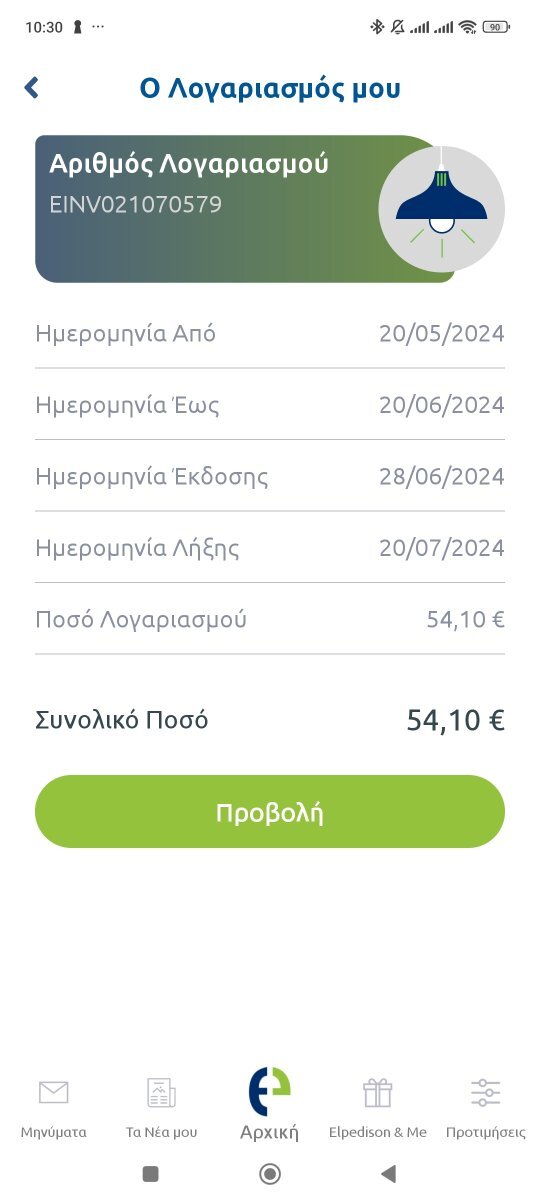The height and width of the screenshot is (1200, 540).
Task: Tap the Android back triangle button
Action: tap(388, 1173)
